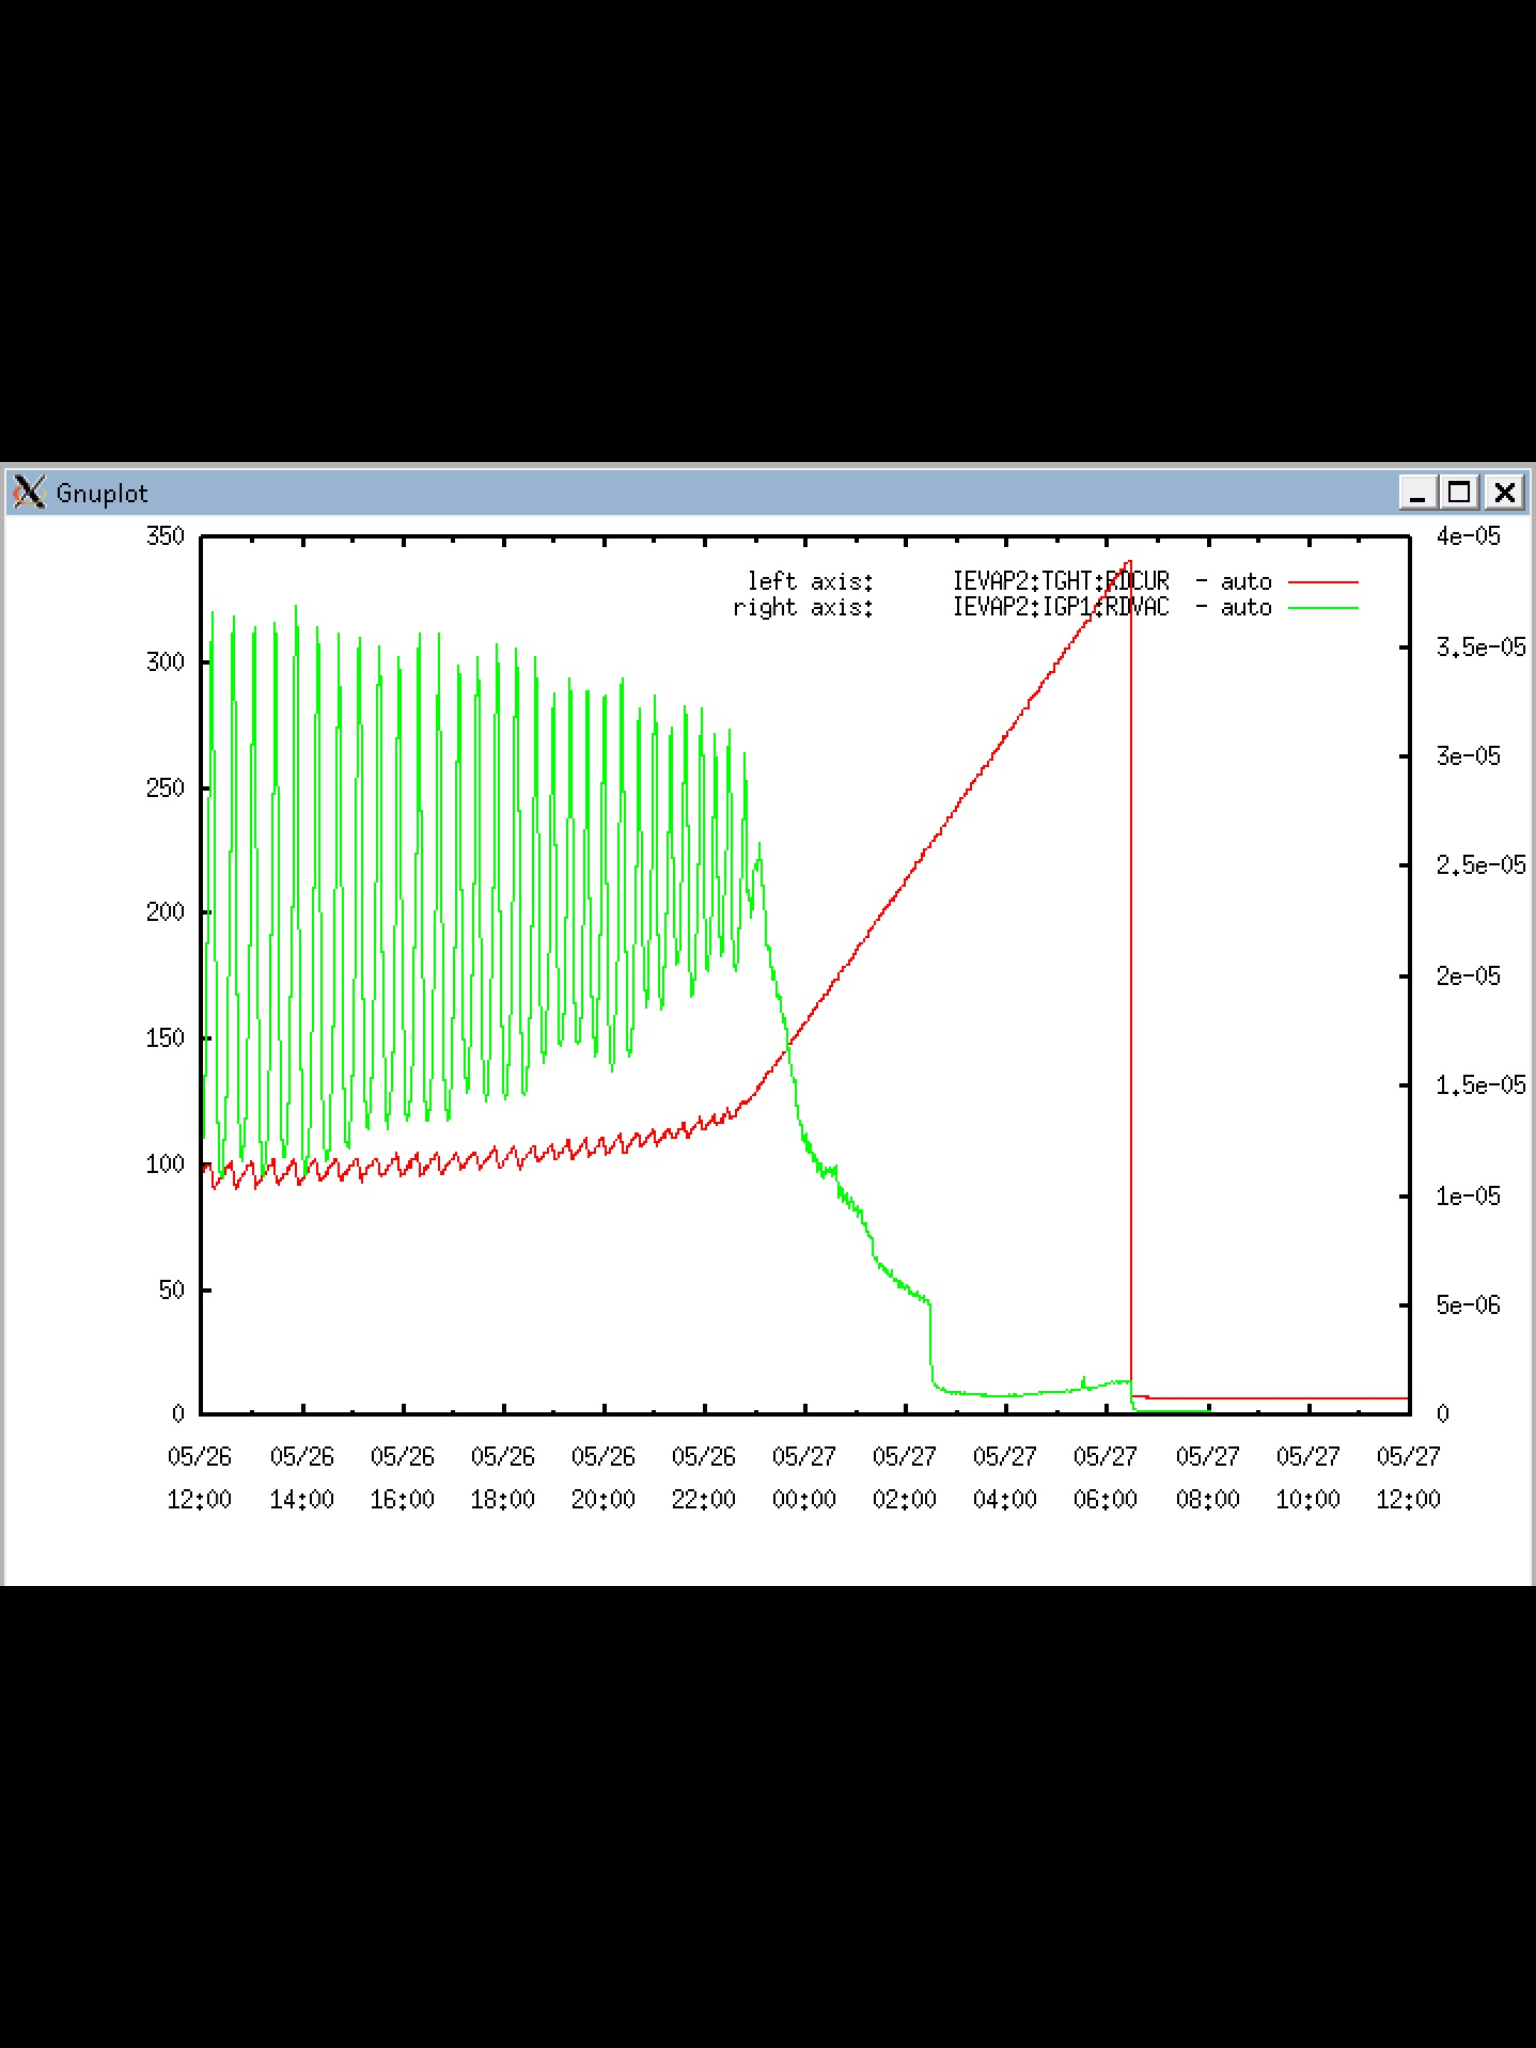Click the 250 label on left axis

coord(165,788)
